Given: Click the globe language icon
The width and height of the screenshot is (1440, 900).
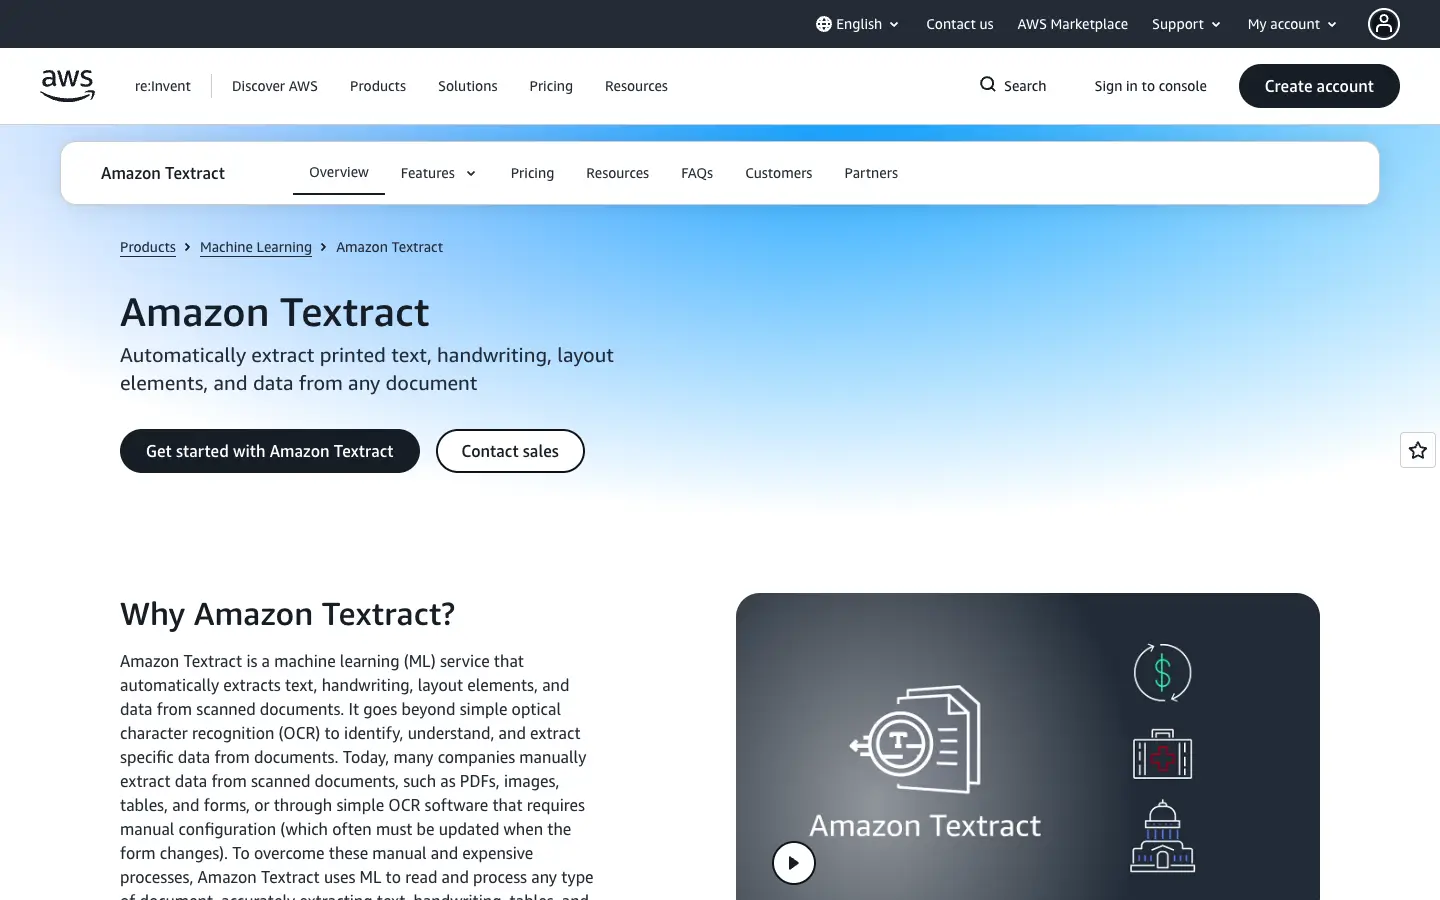Looking at the screenshot, I should click(x=824, y=24).
